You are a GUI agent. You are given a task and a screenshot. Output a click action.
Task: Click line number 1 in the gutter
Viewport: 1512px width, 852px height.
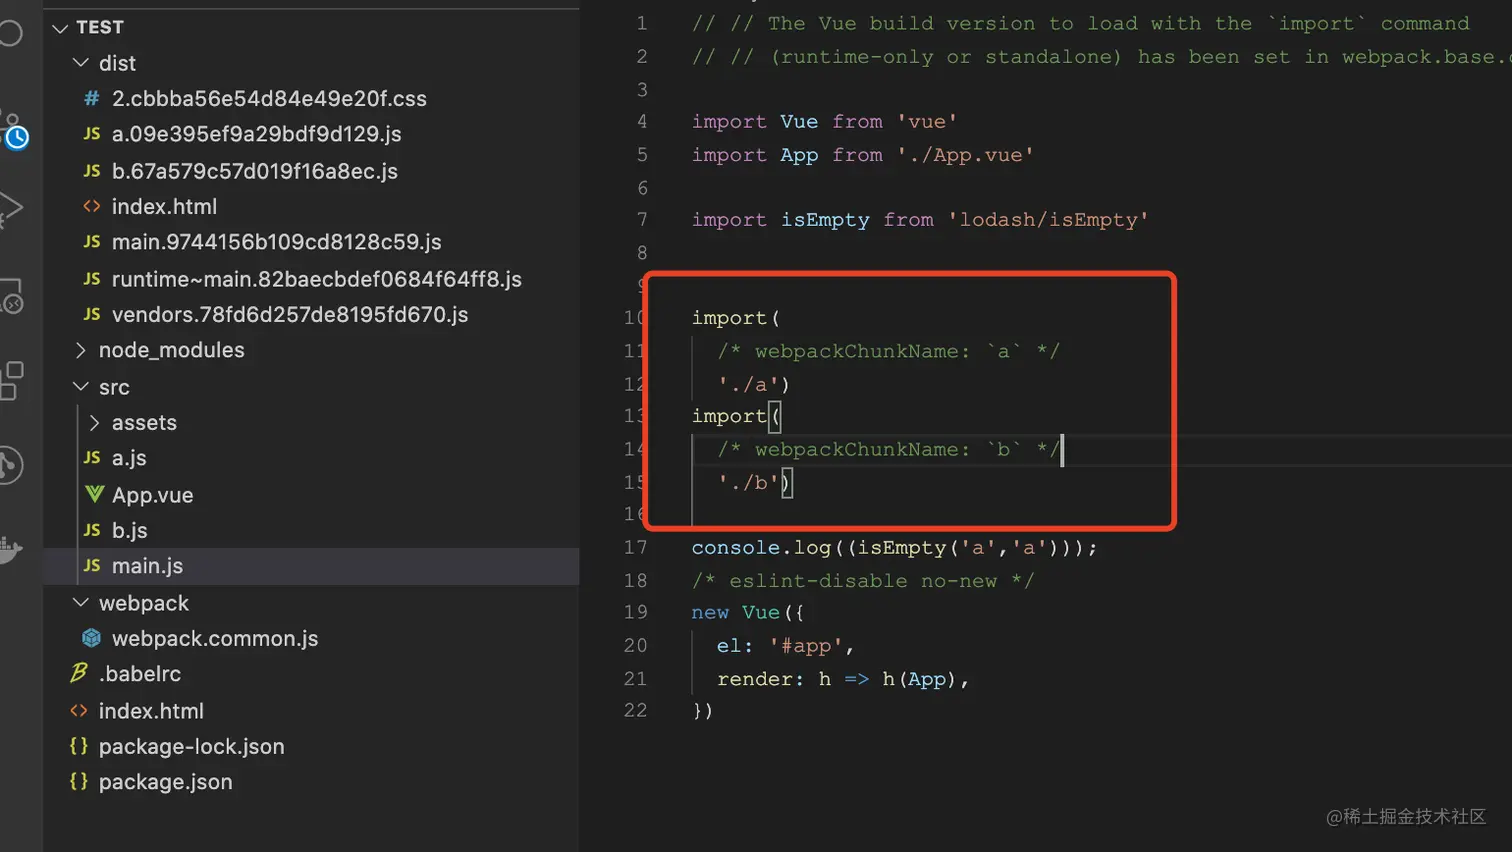642,23
